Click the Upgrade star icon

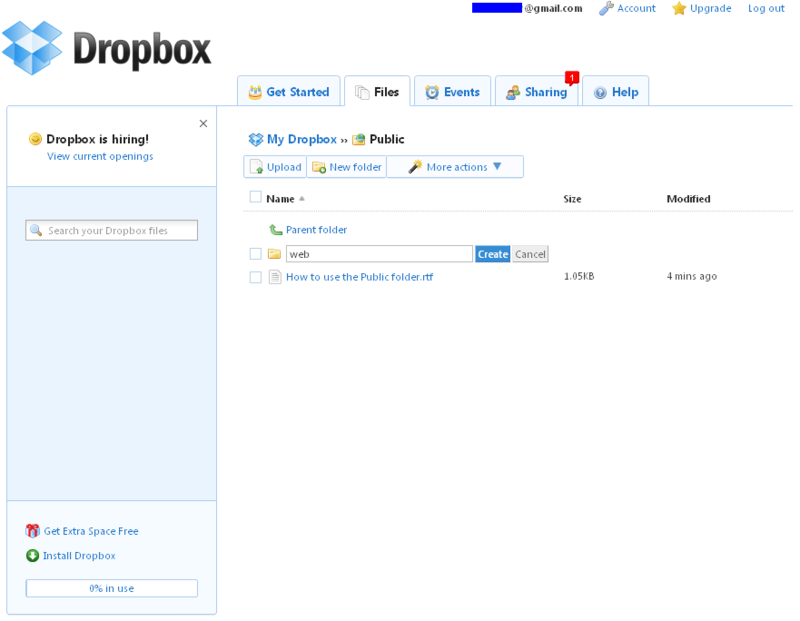point(679,8)
